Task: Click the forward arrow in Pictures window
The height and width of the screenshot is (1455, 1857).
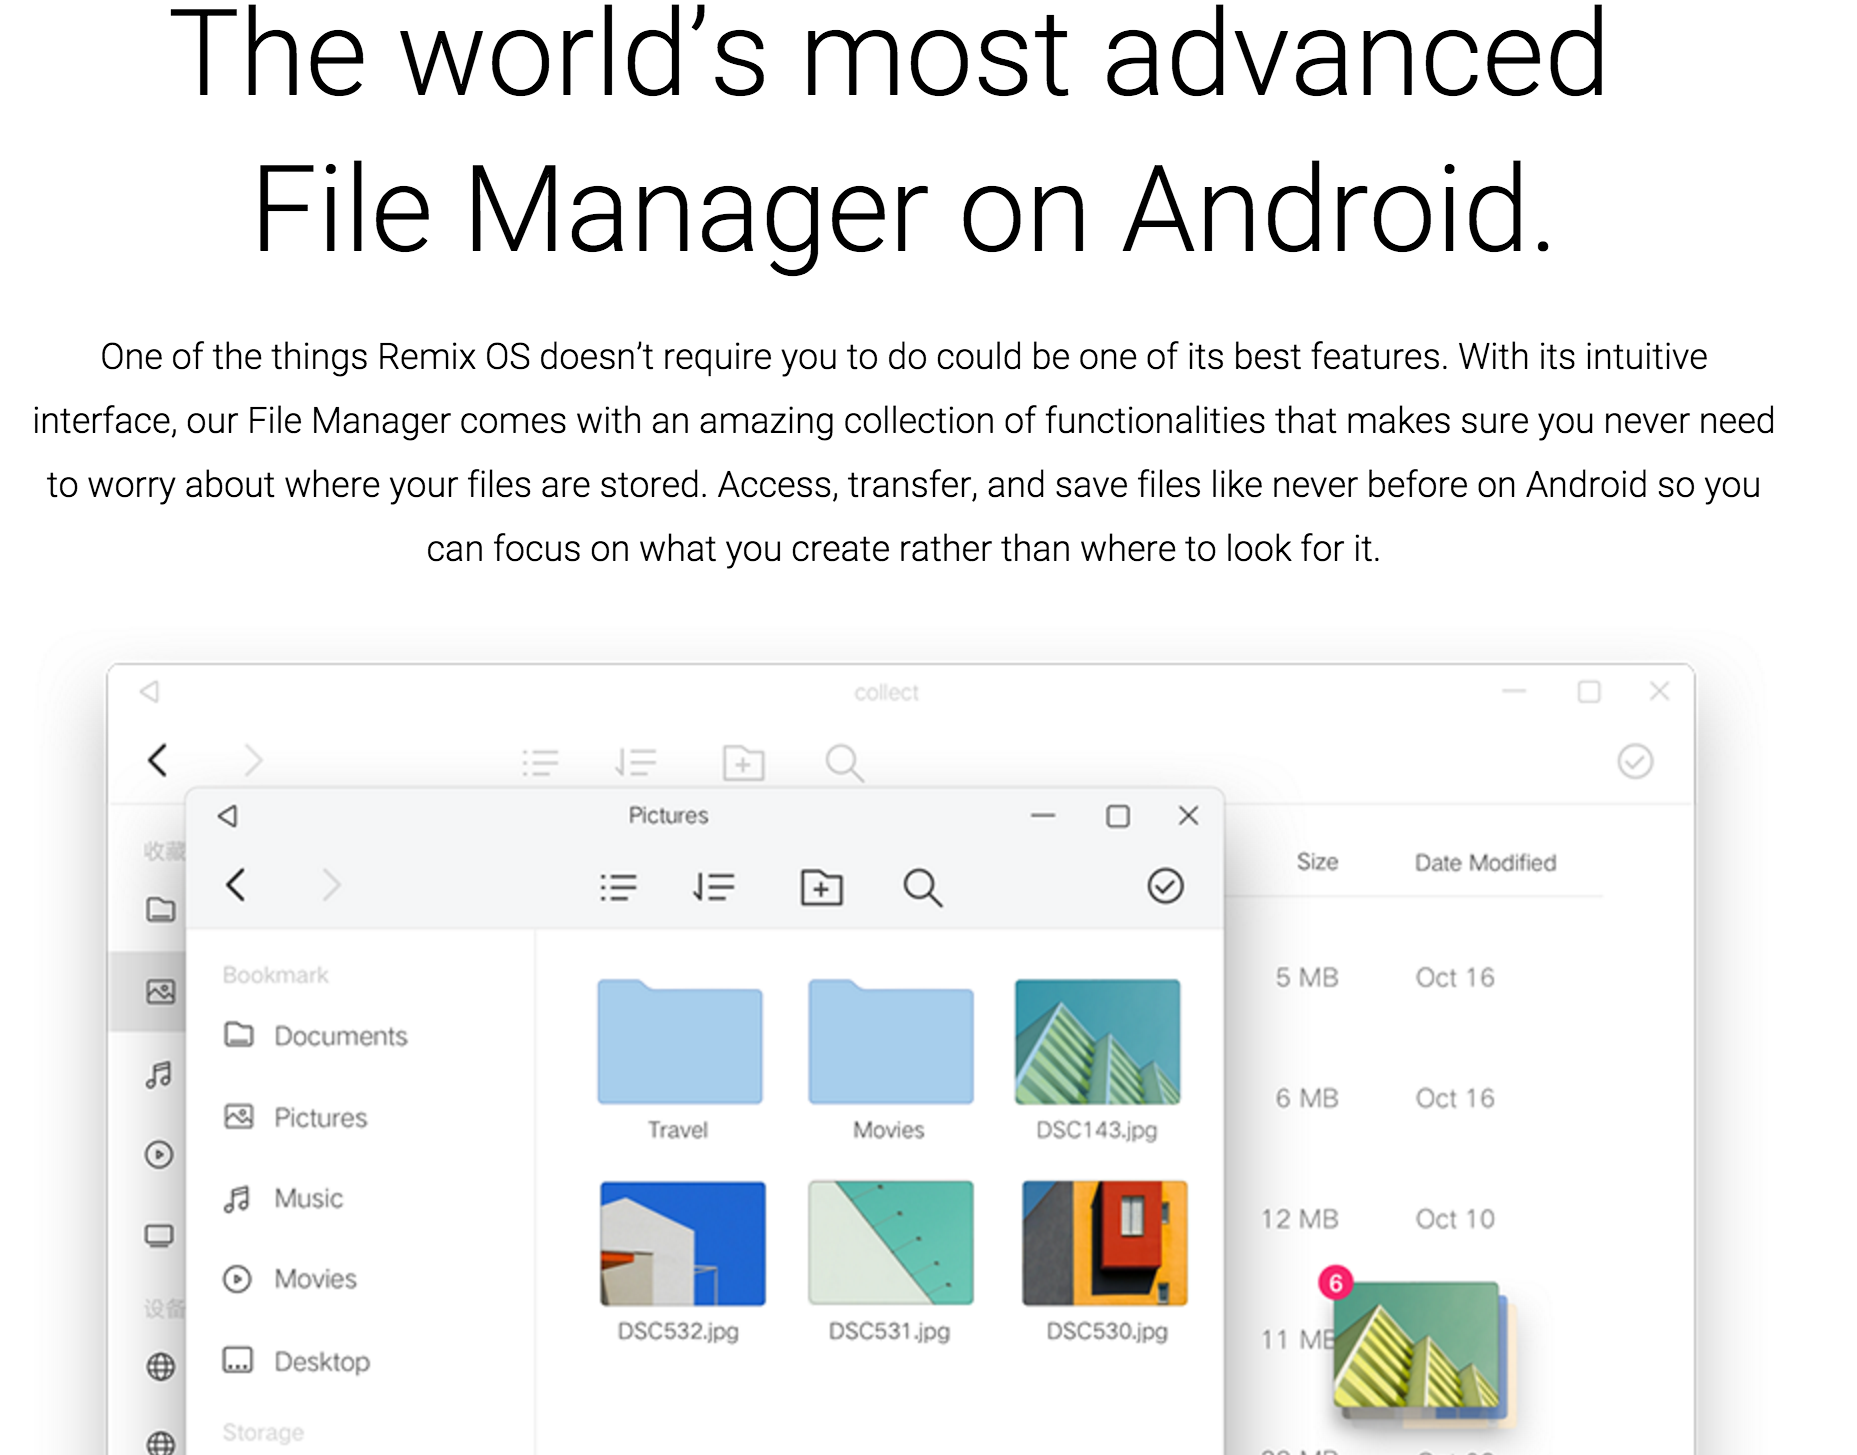Action: (x=331, y=885)
